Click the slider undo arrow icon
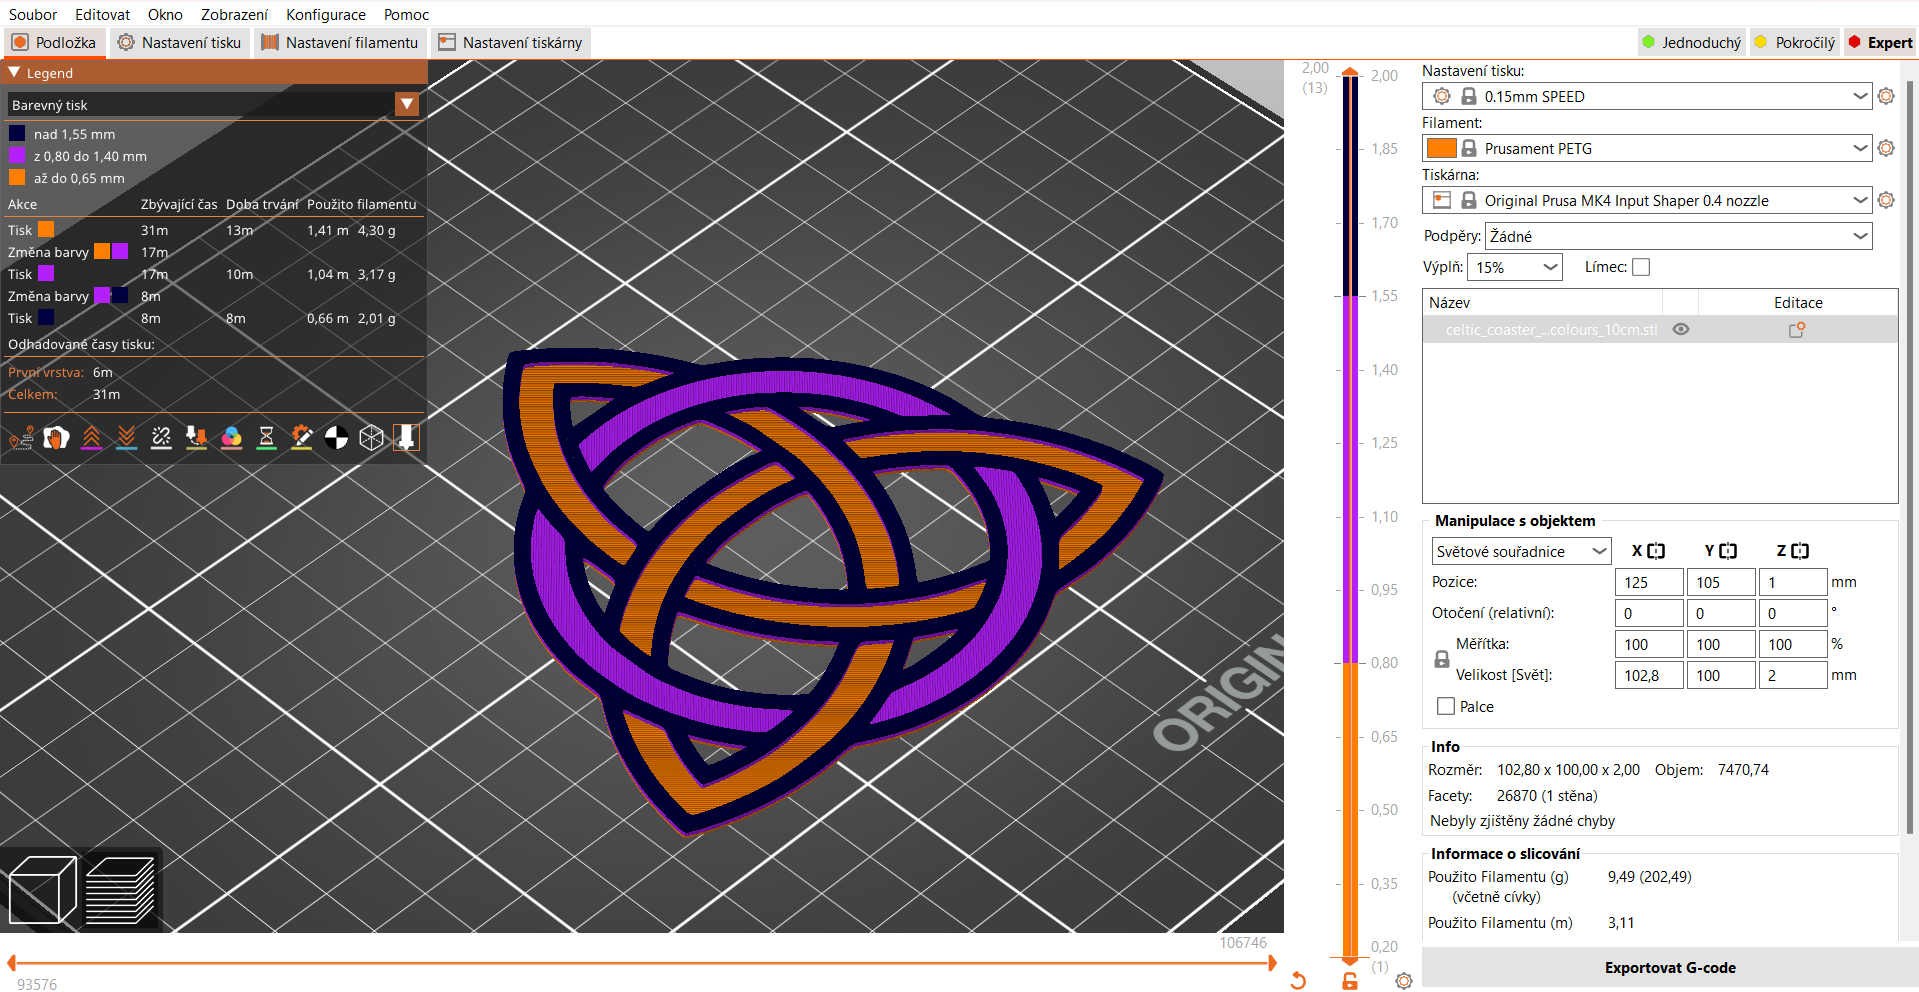The height and width of the screenshot is (992, 1919). point(1298,980)
